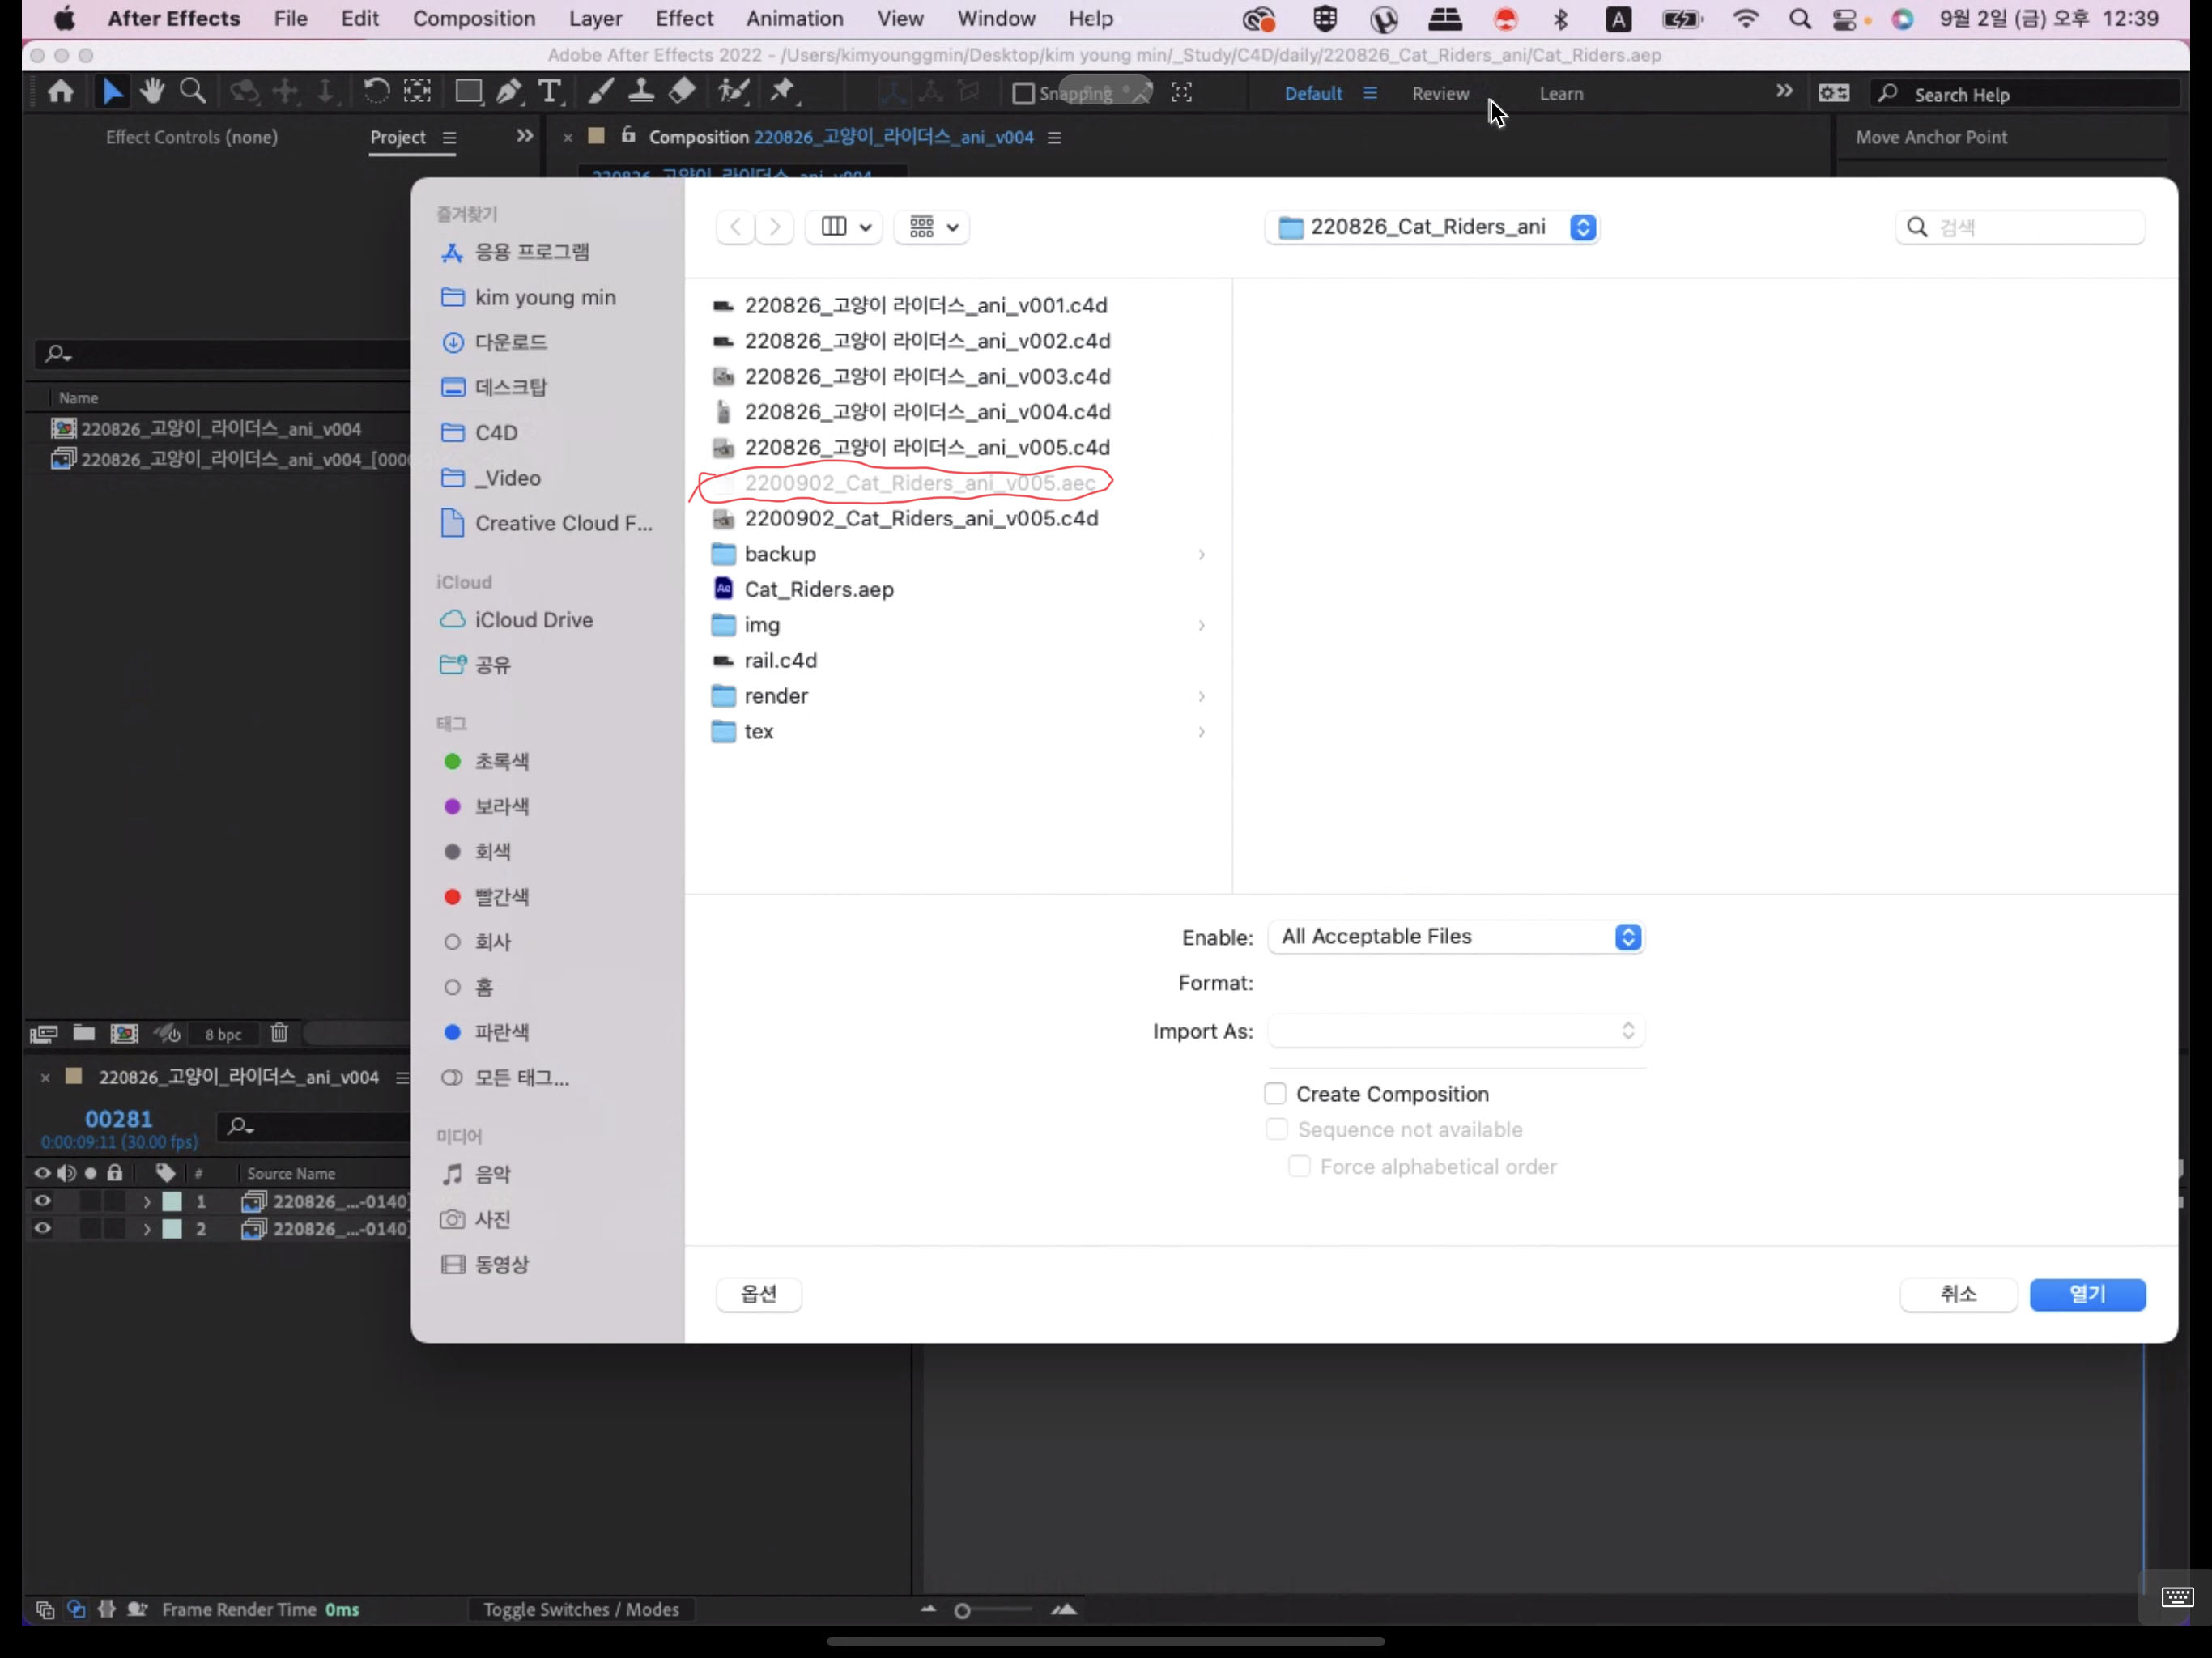Open the Creative Cloud menu bar icon
2212x1658 pixels.
coord(1259,19)
